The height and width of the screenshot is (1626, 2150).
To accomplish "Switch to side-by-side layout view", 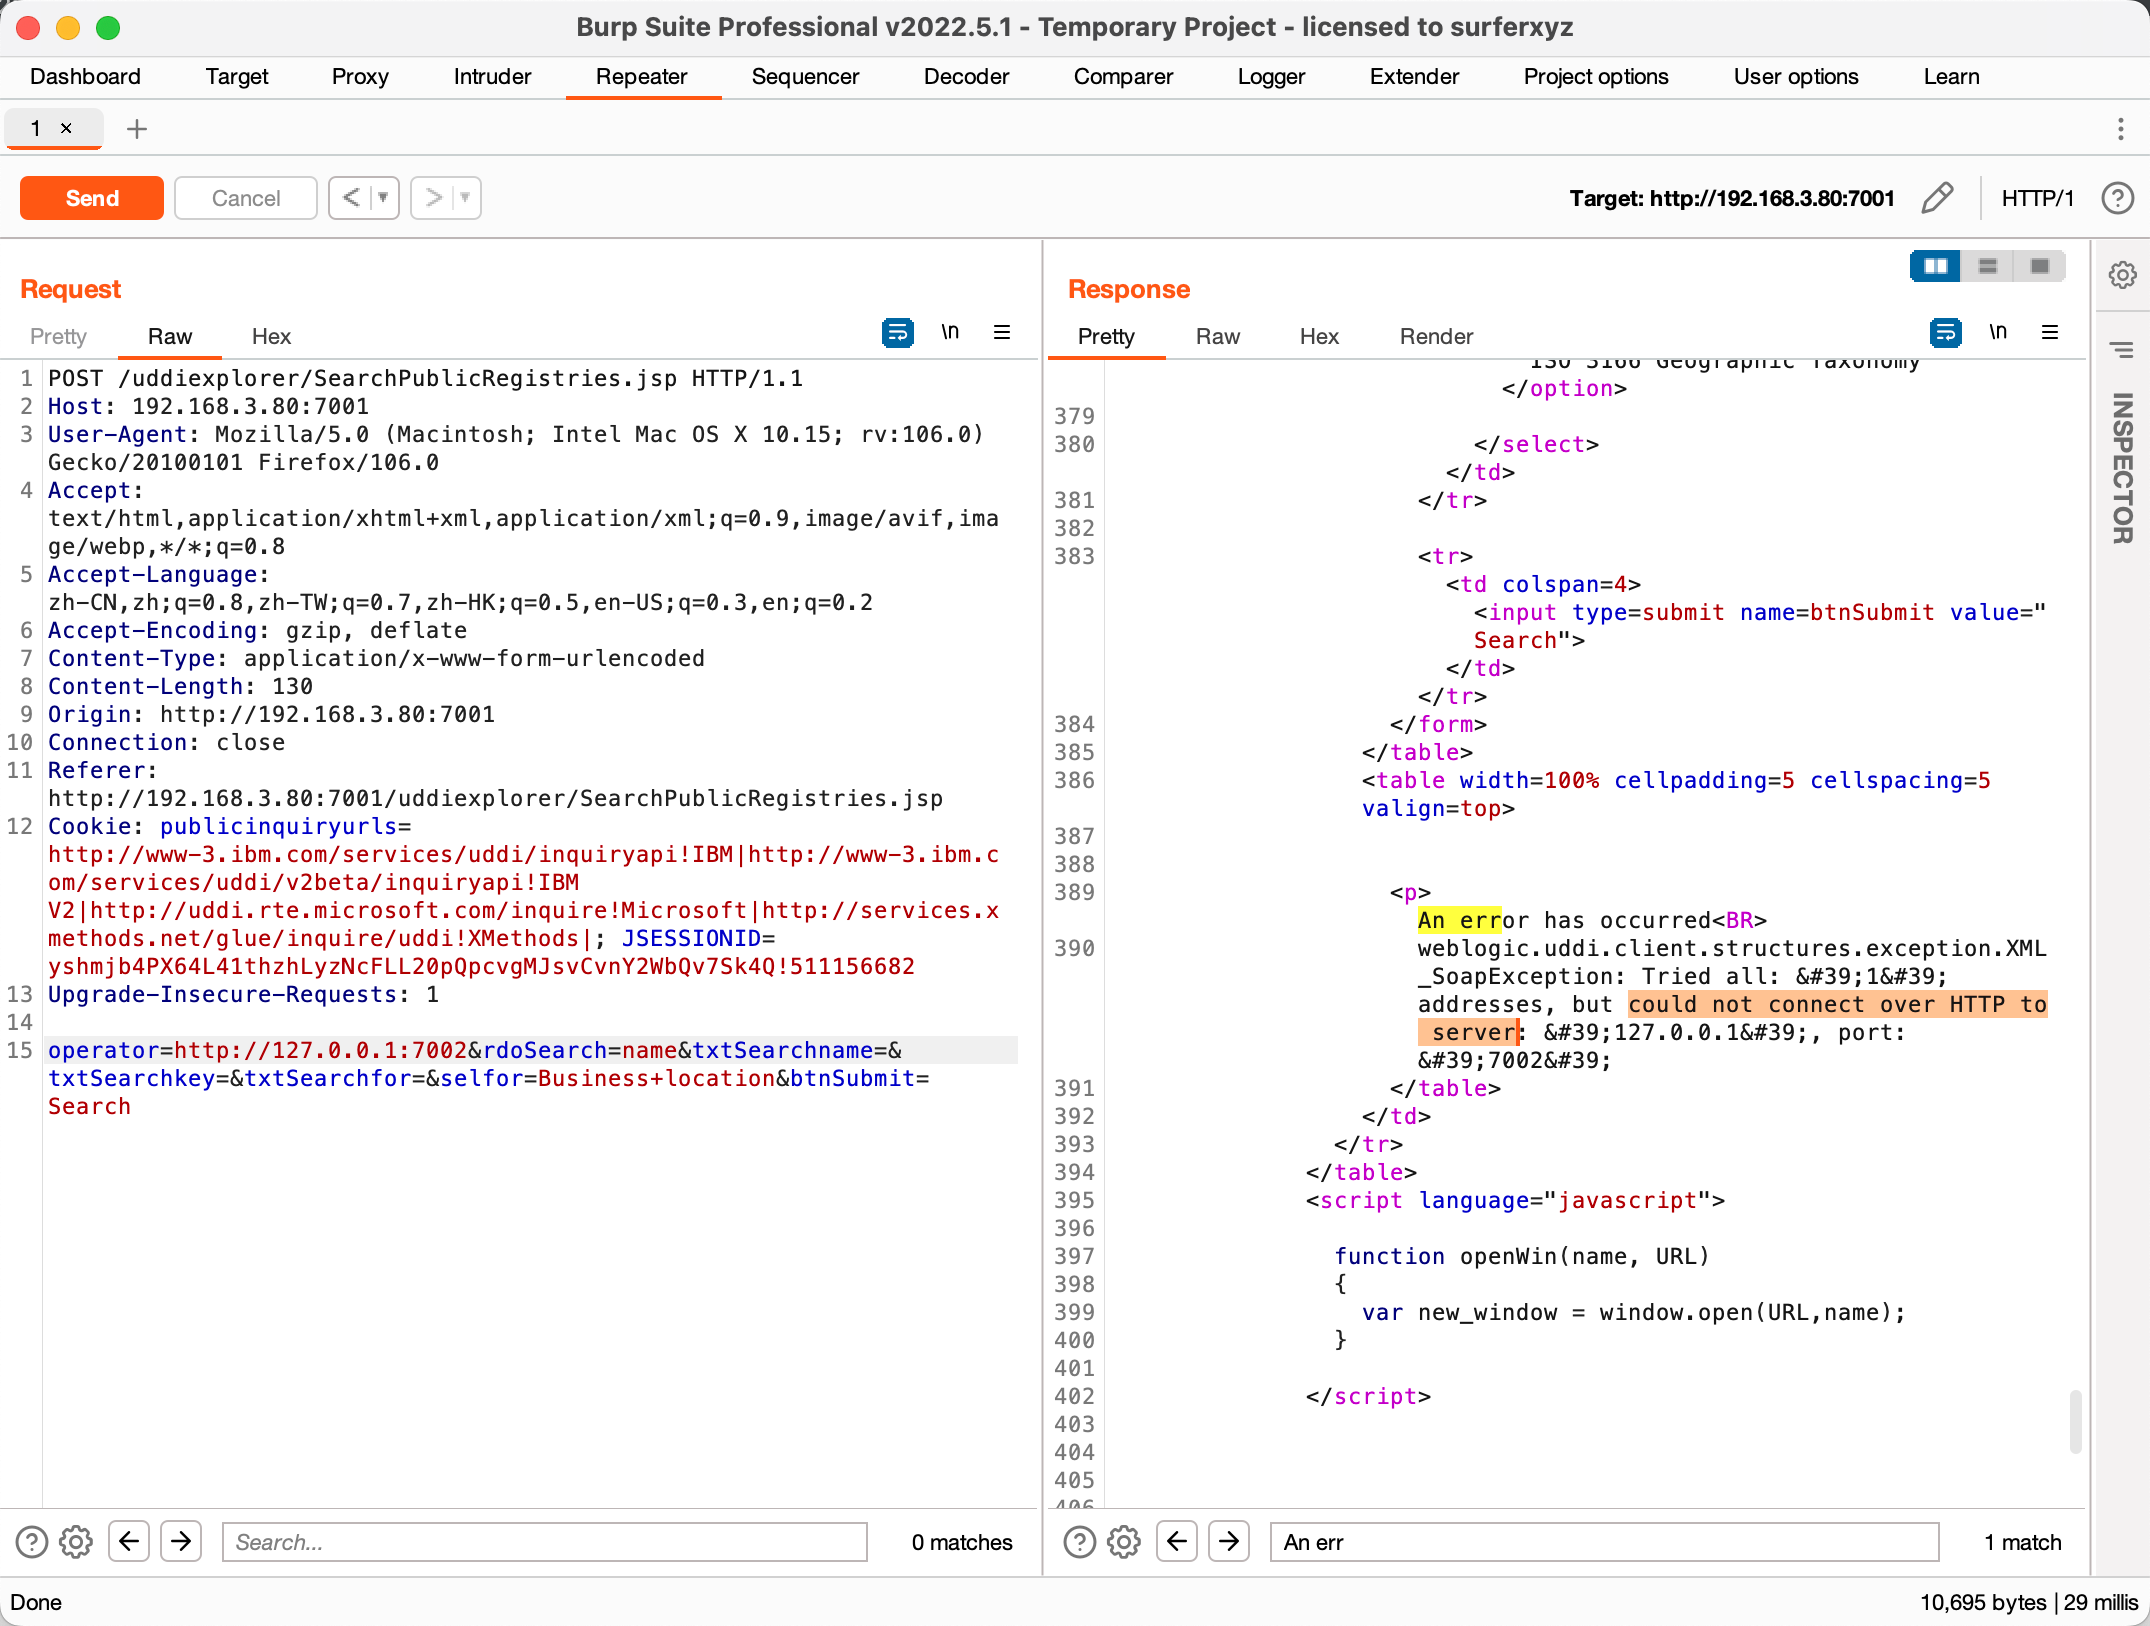I will click(x=1935, y=266).
